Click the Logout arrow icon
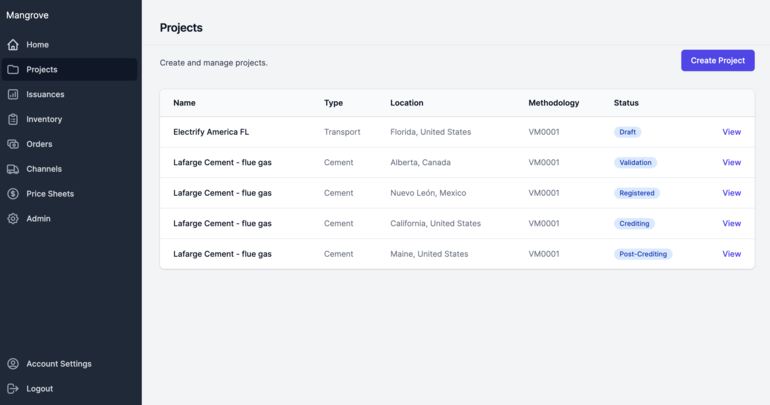Image resolution: width=770 pixels, height=405 pixels. [13, 389]
